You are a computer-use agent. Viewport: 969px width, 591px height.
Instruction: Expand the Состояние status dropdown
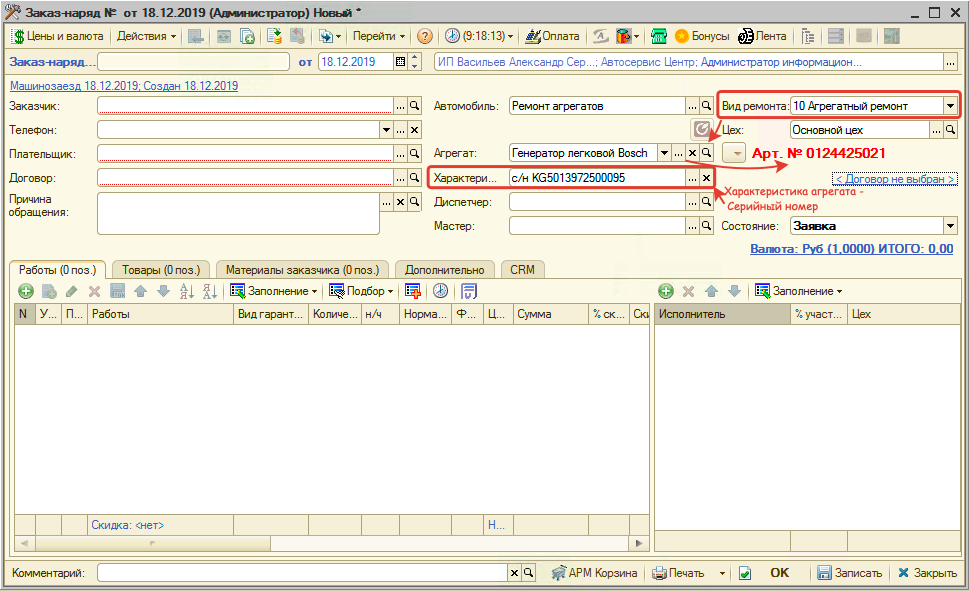click(x=948, y=226)
